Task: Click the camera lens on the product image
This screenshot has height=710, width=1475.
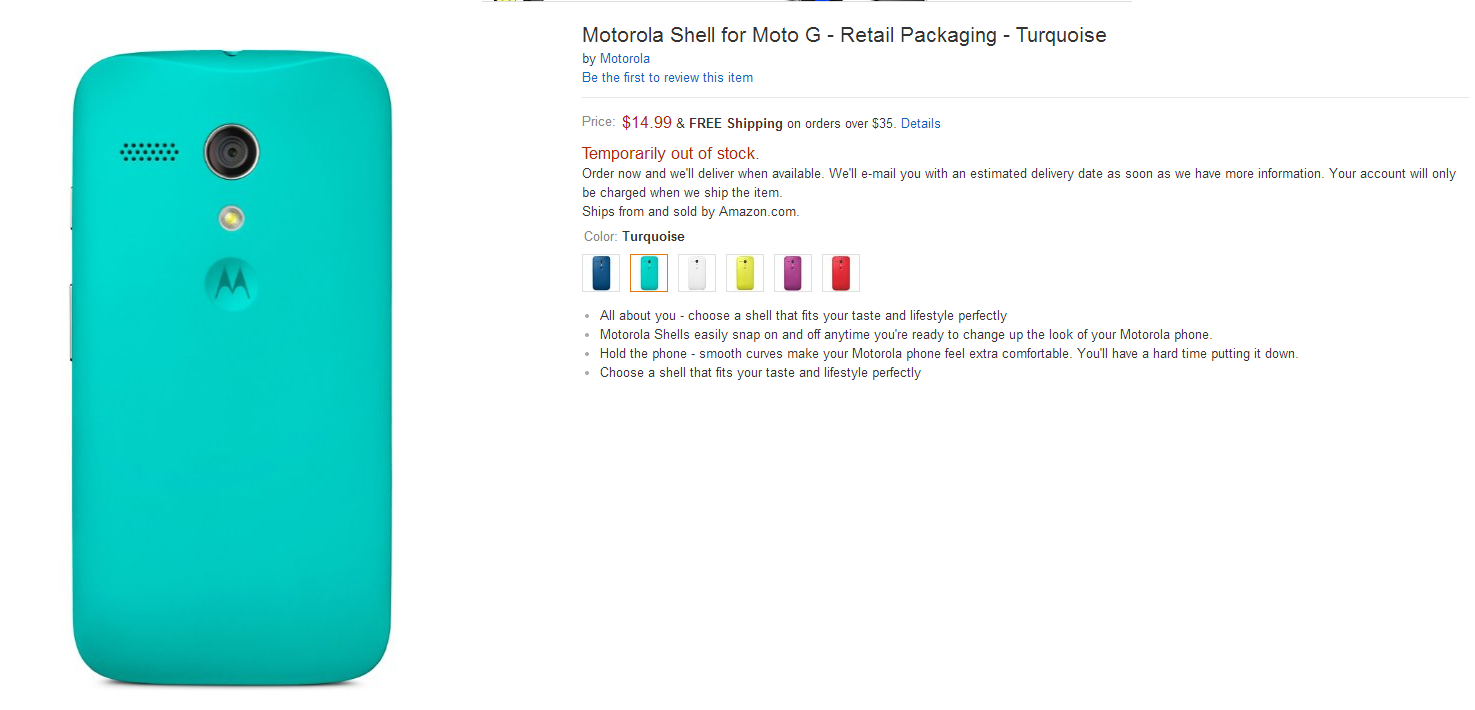Action: click(232, 152)
